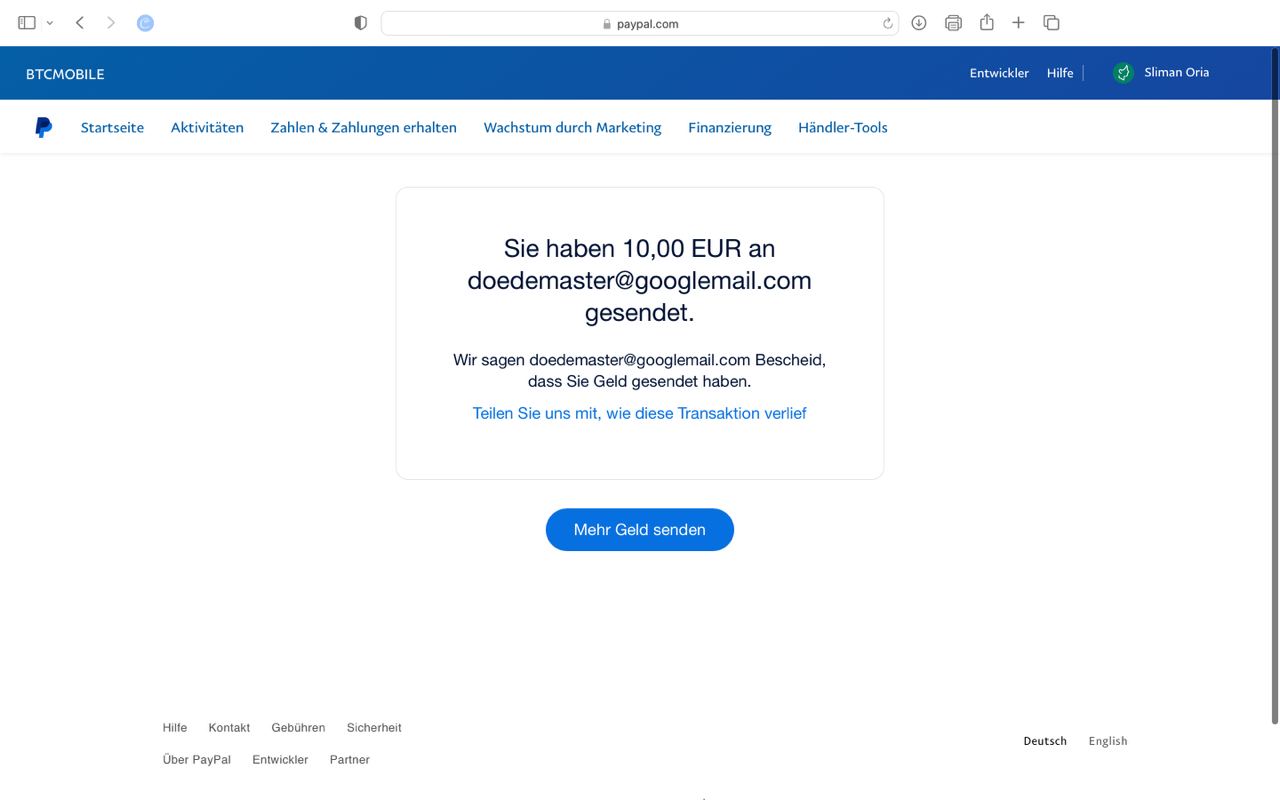Open the Share menu
Screen dimensions: 1280x800
pyautogui.click(x=986, y=22)
